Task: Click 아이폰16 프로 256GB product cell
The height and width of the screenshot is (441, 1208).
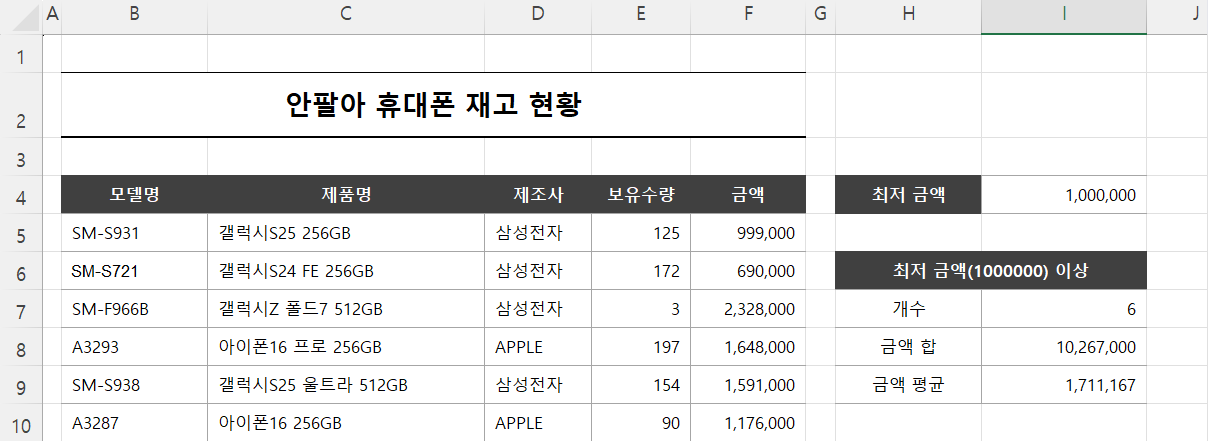Action: coord(346,347)
